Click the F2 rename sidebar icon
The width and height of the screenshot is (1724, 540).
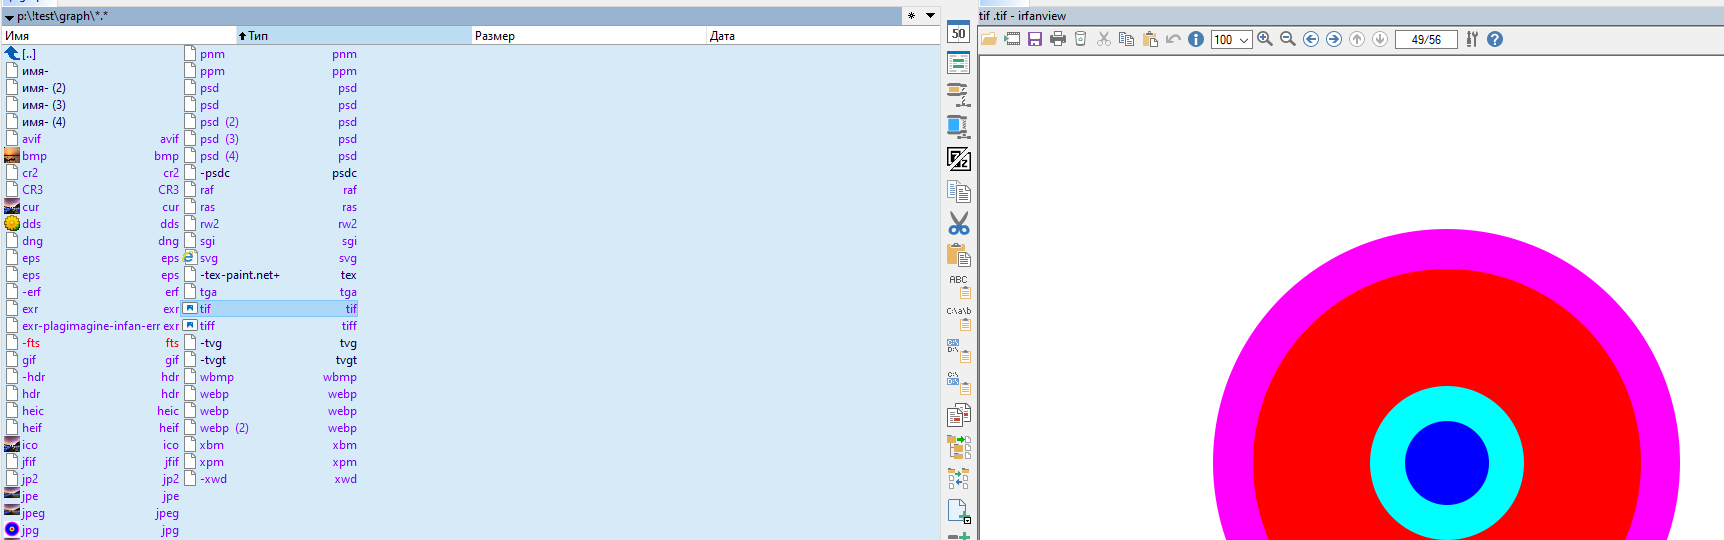[x=958, y=159]
